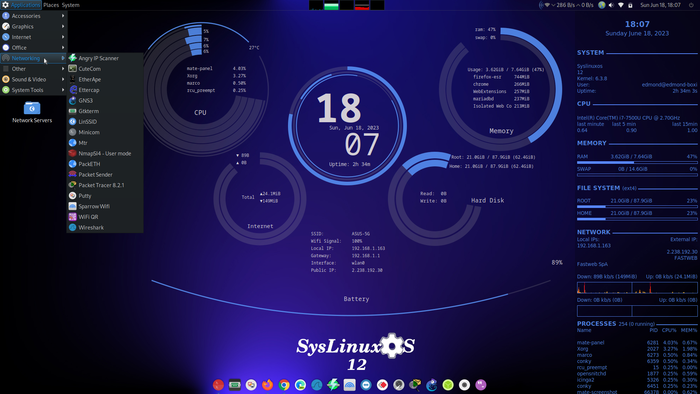Open Firefox from the bottom dock

(x=267, y=385)
